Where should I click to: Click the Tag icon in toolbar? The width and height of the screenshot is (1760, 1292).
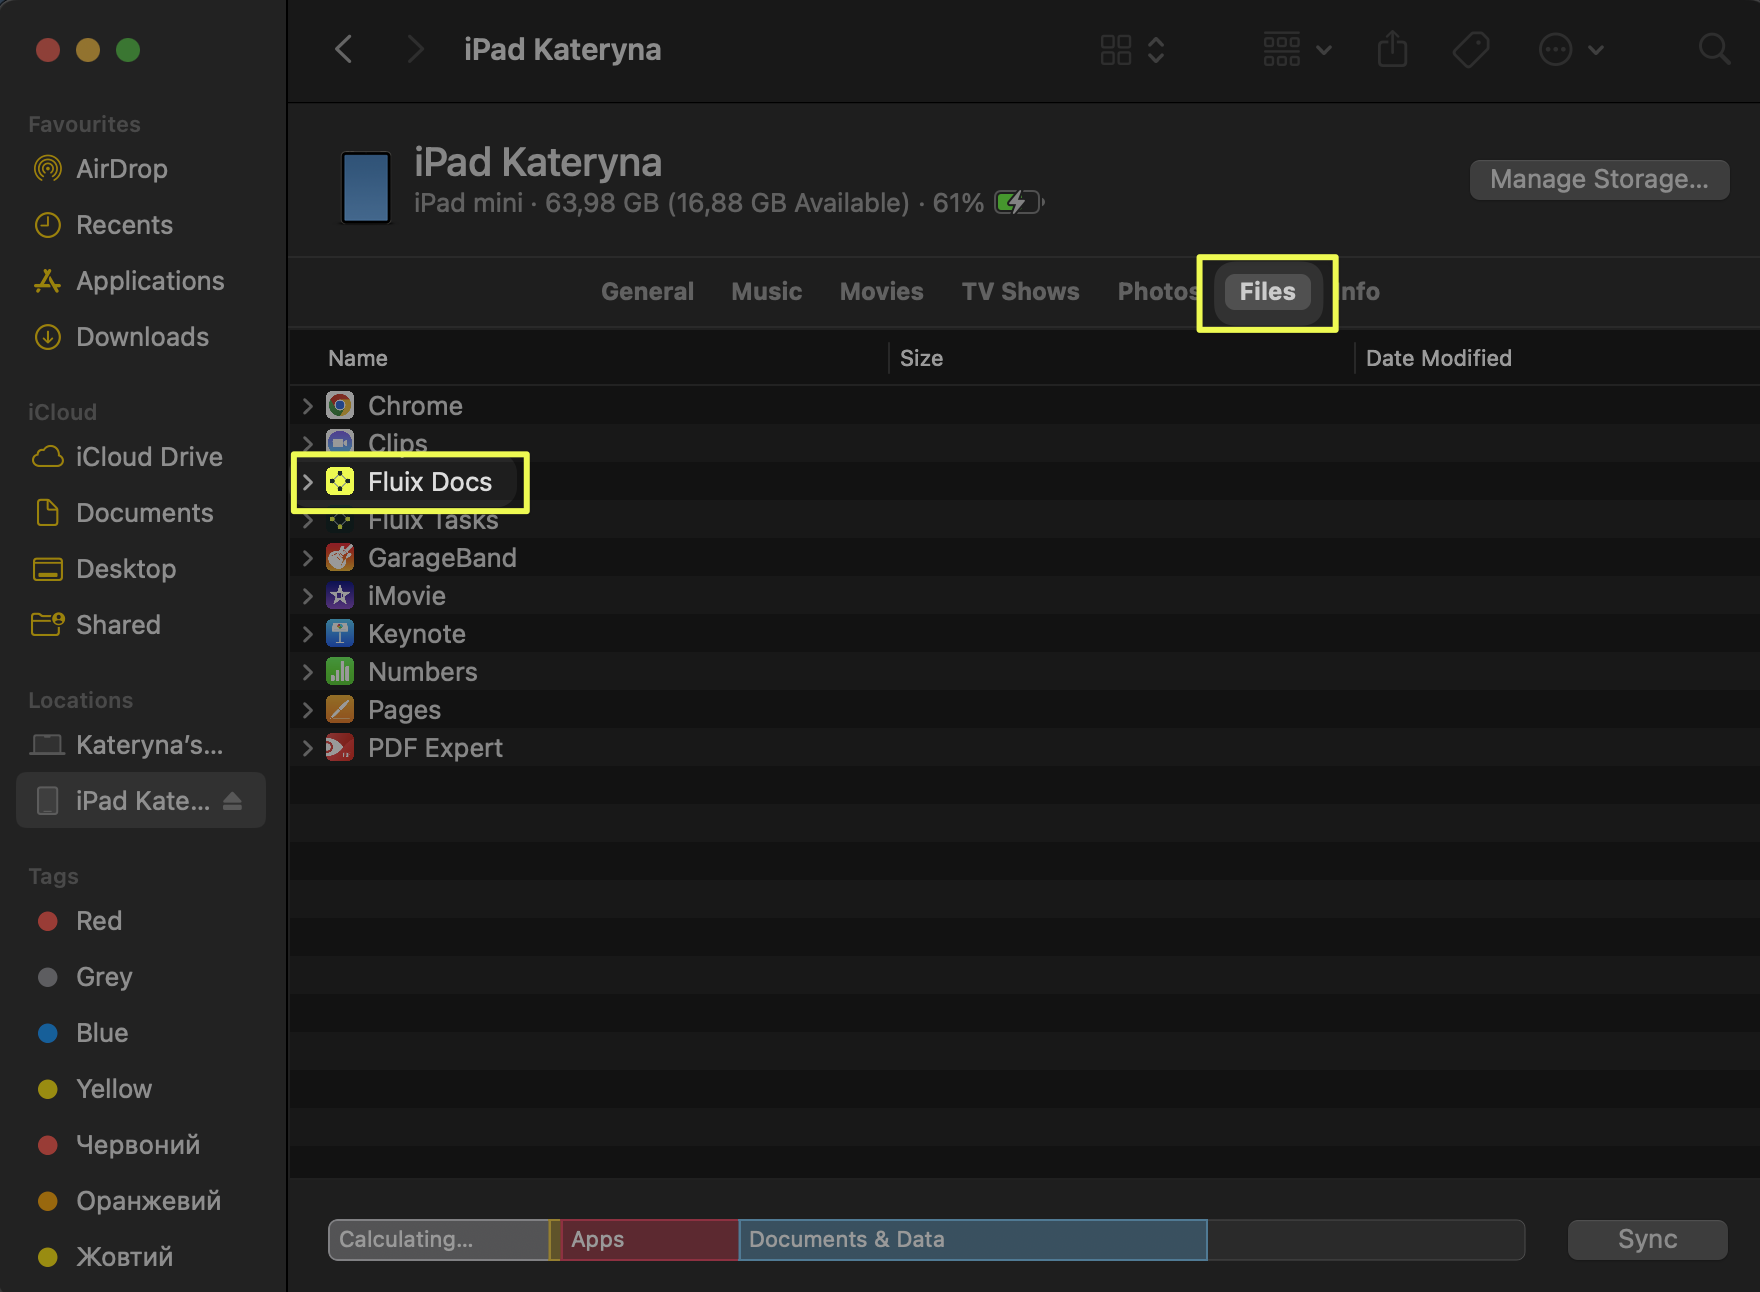(1470, 49)
